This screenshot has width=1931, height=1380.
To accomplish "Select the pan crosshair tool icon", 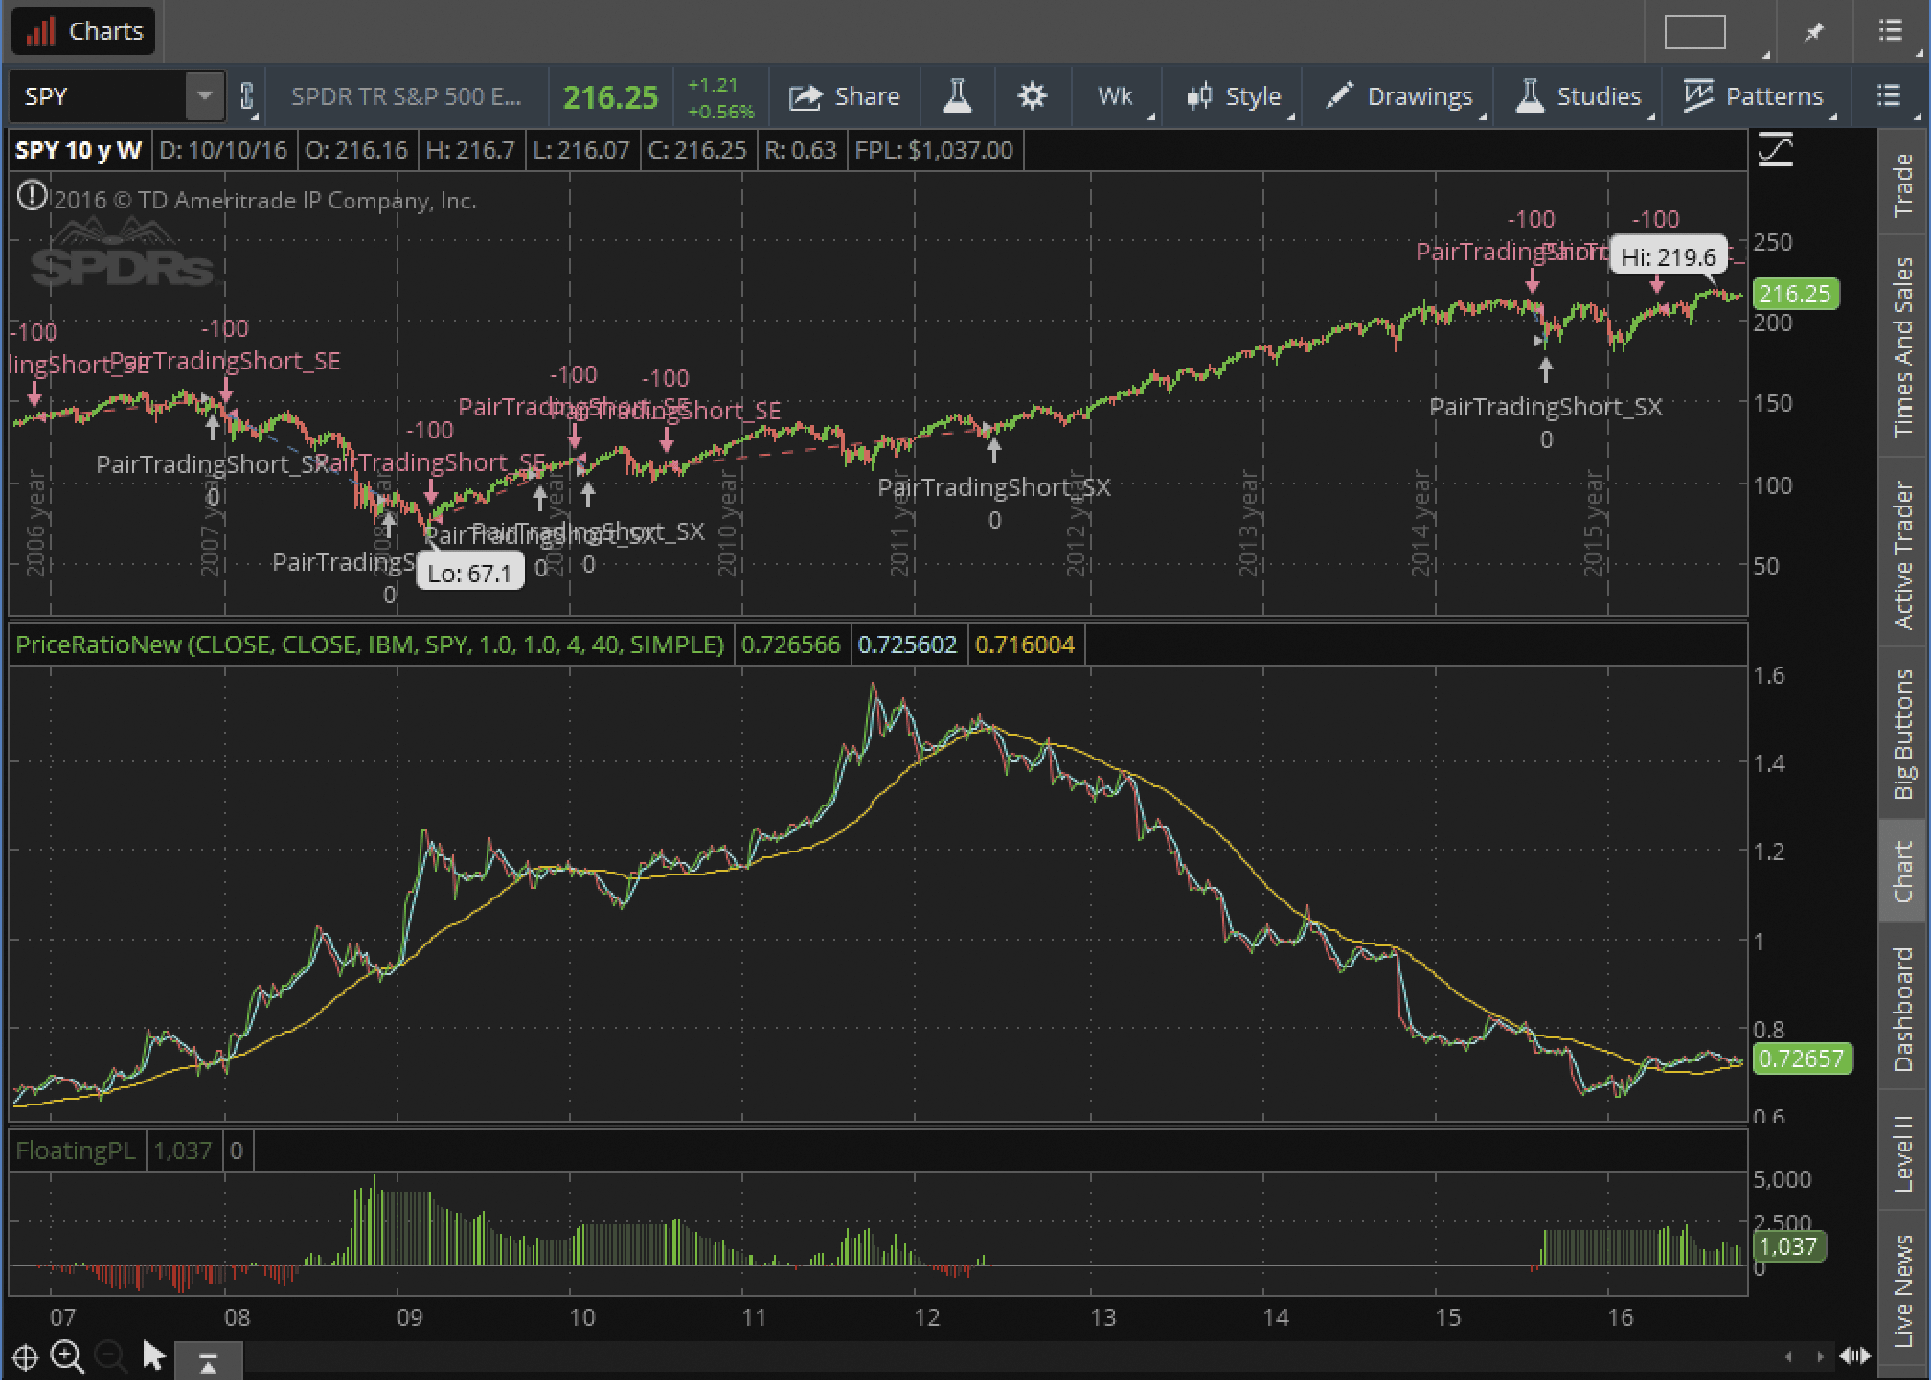I will pos(25,1358).
